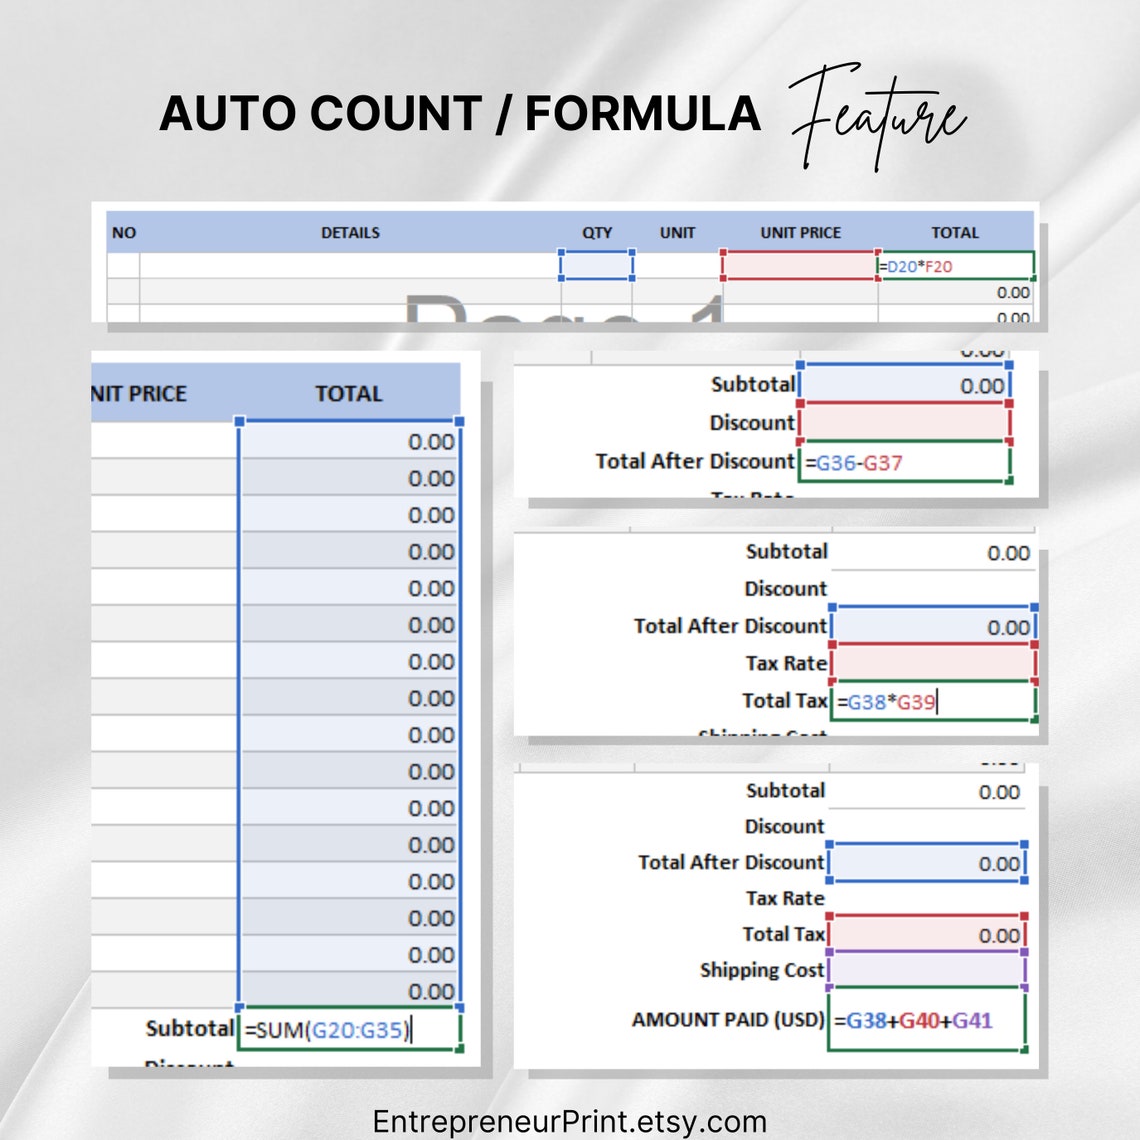Click the Discount entry cell
The width and height of the screenshot is (1140, 1140).
(x=905, y=423)
